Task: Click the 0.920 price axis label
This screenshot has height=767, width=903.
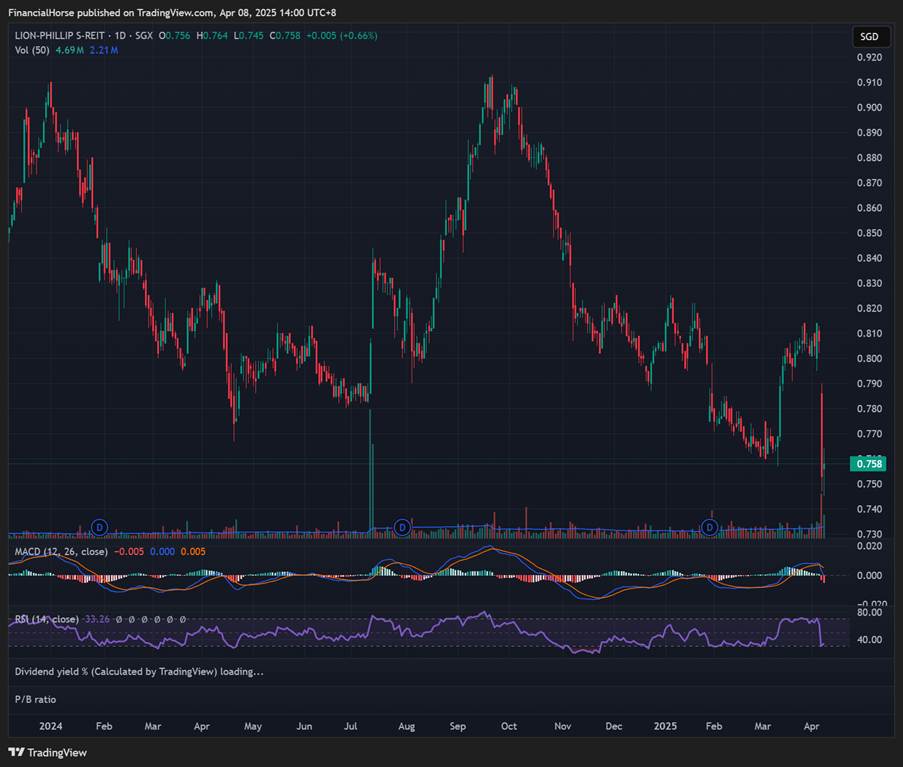Action: tap(869, 57)
